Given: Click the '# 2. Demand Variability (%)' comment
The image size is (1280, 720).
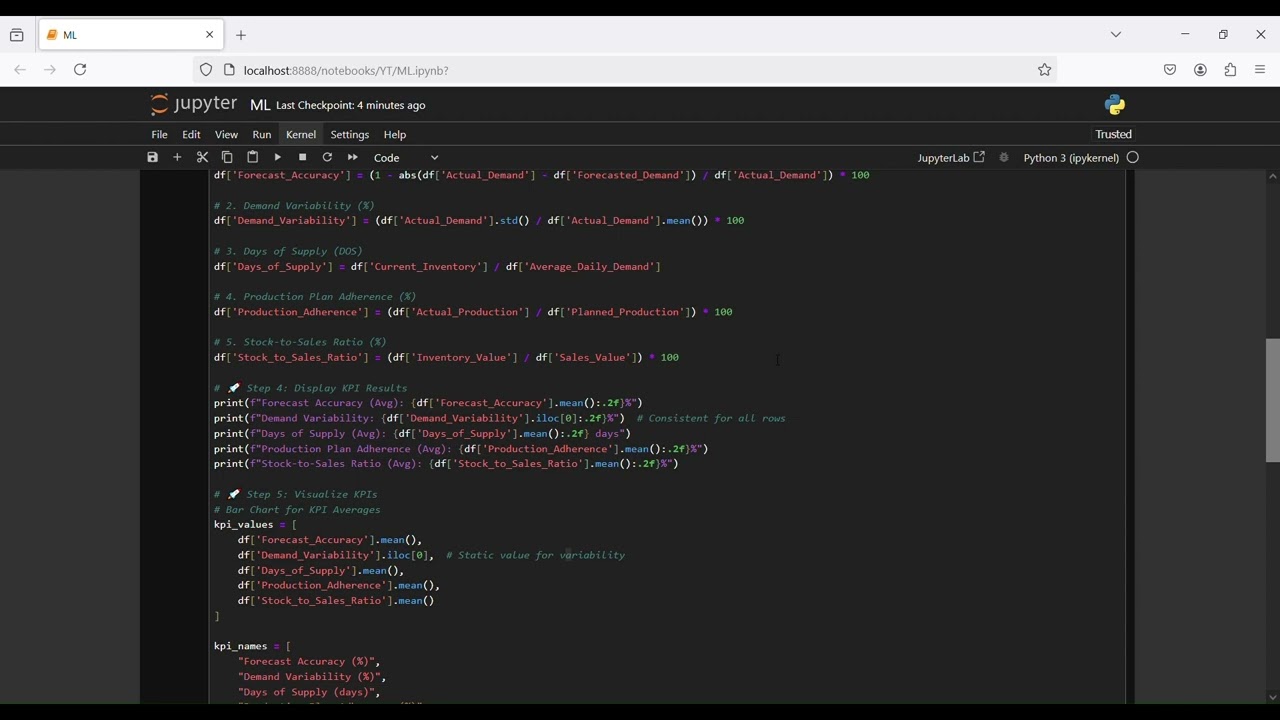Looking at the screenshot, I should pos(295,206).
